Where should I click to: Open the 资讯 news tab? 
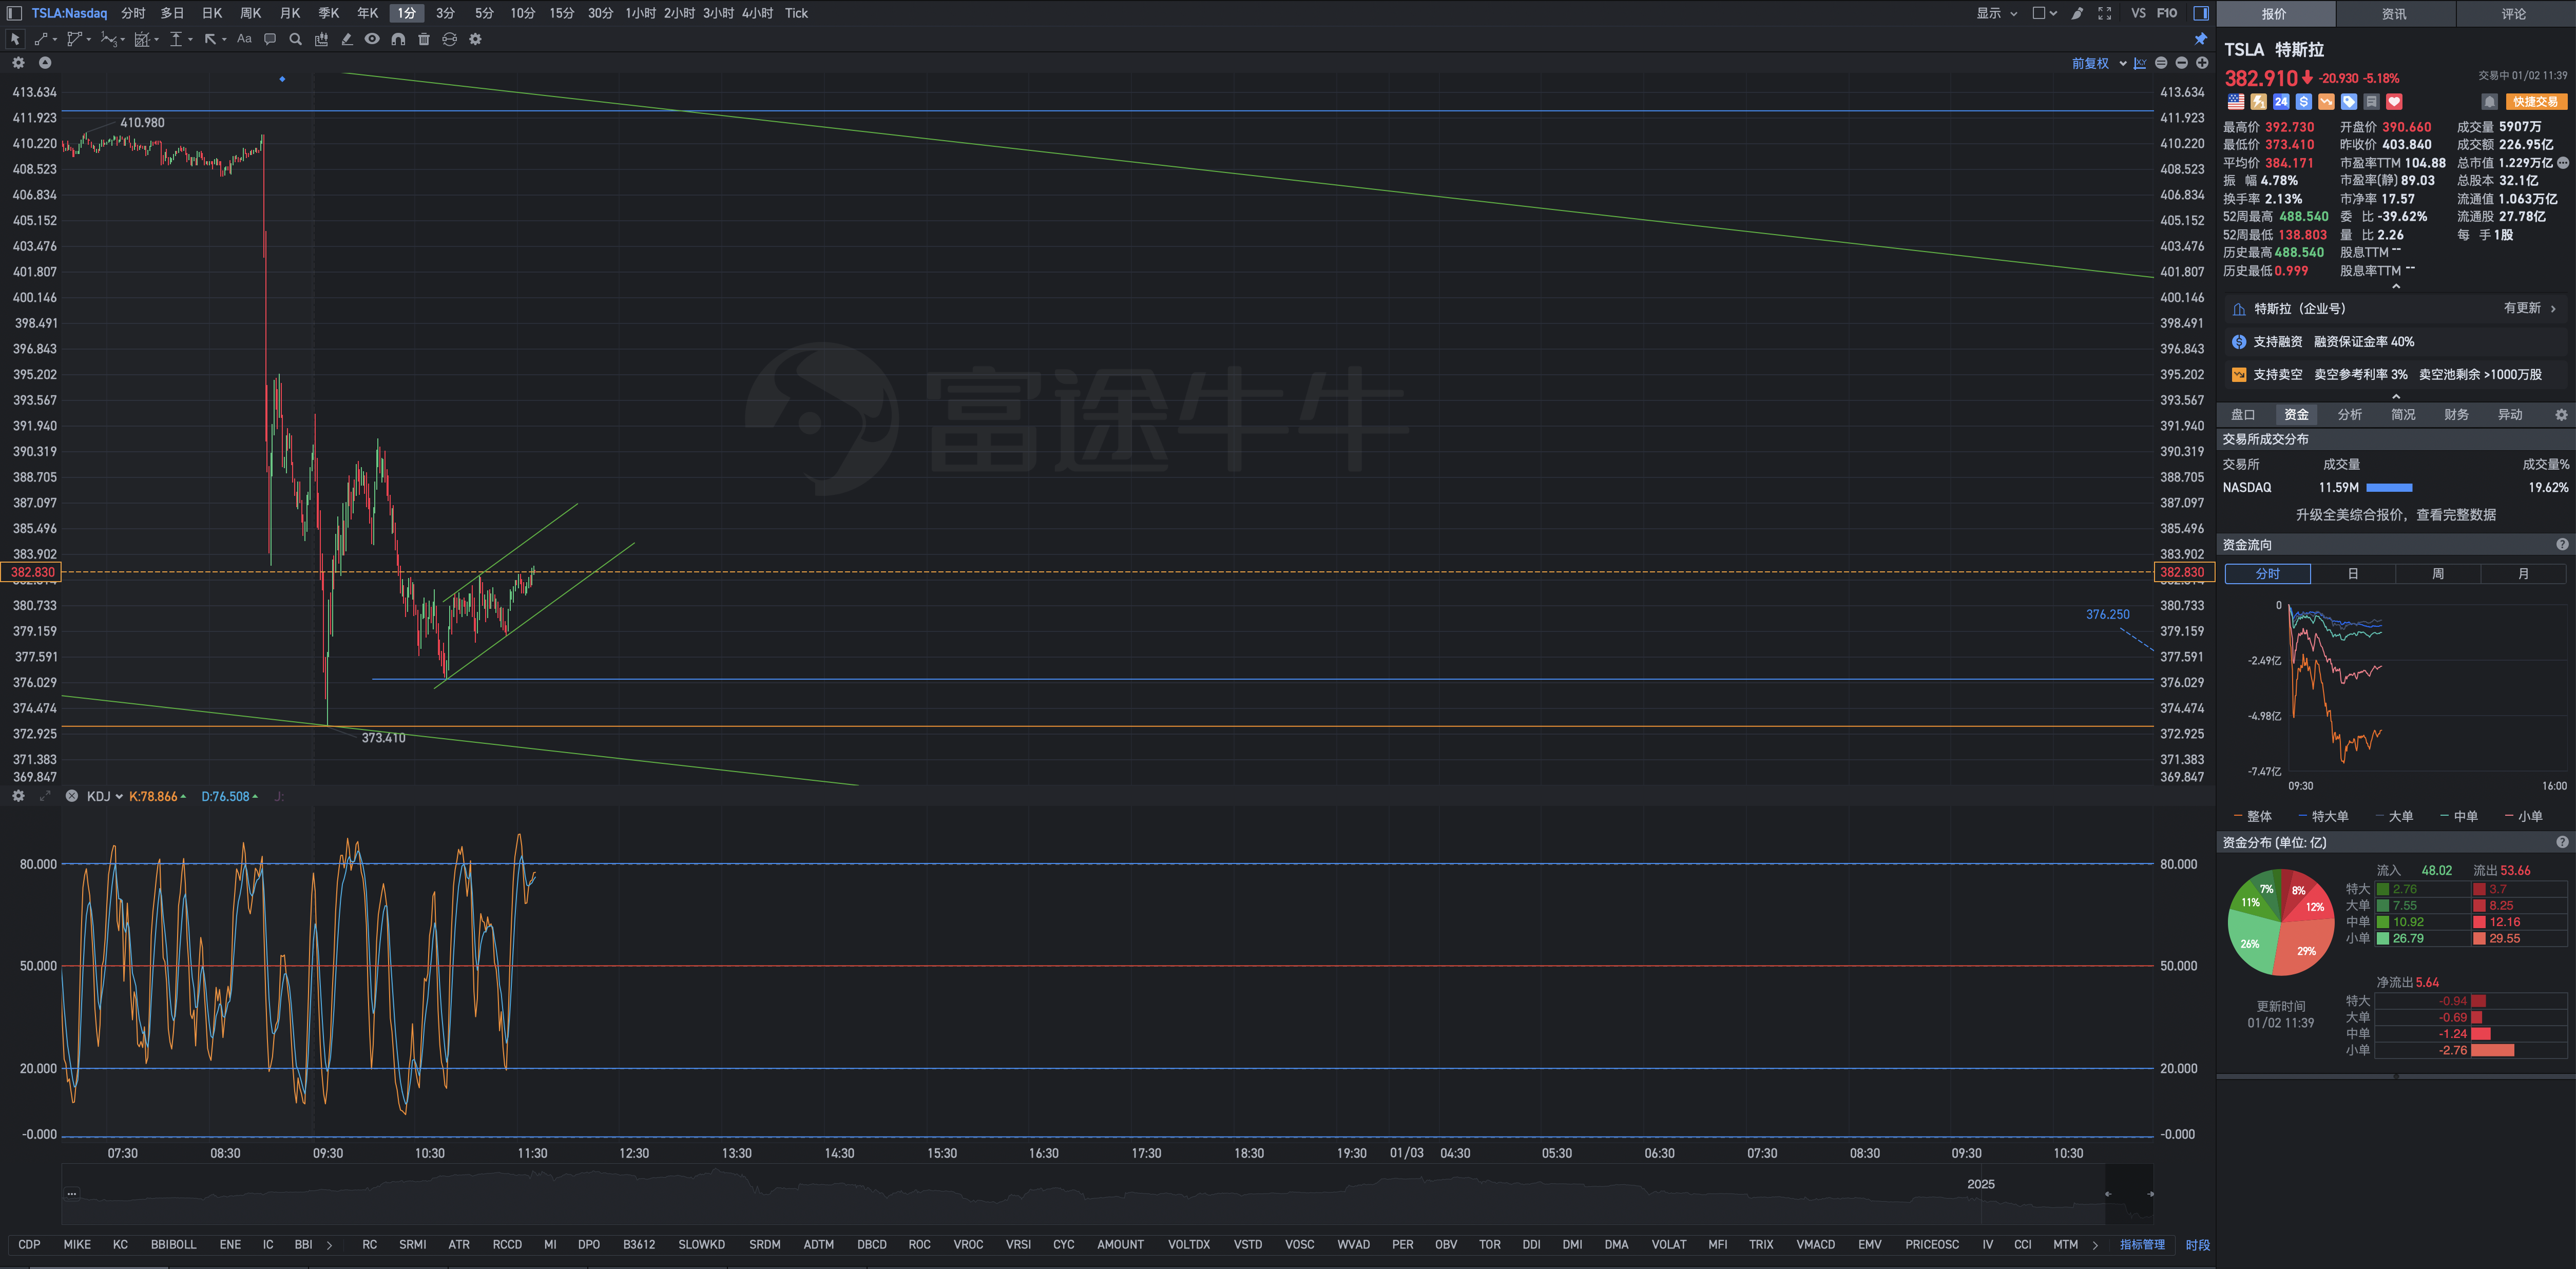pos(2394,14)
